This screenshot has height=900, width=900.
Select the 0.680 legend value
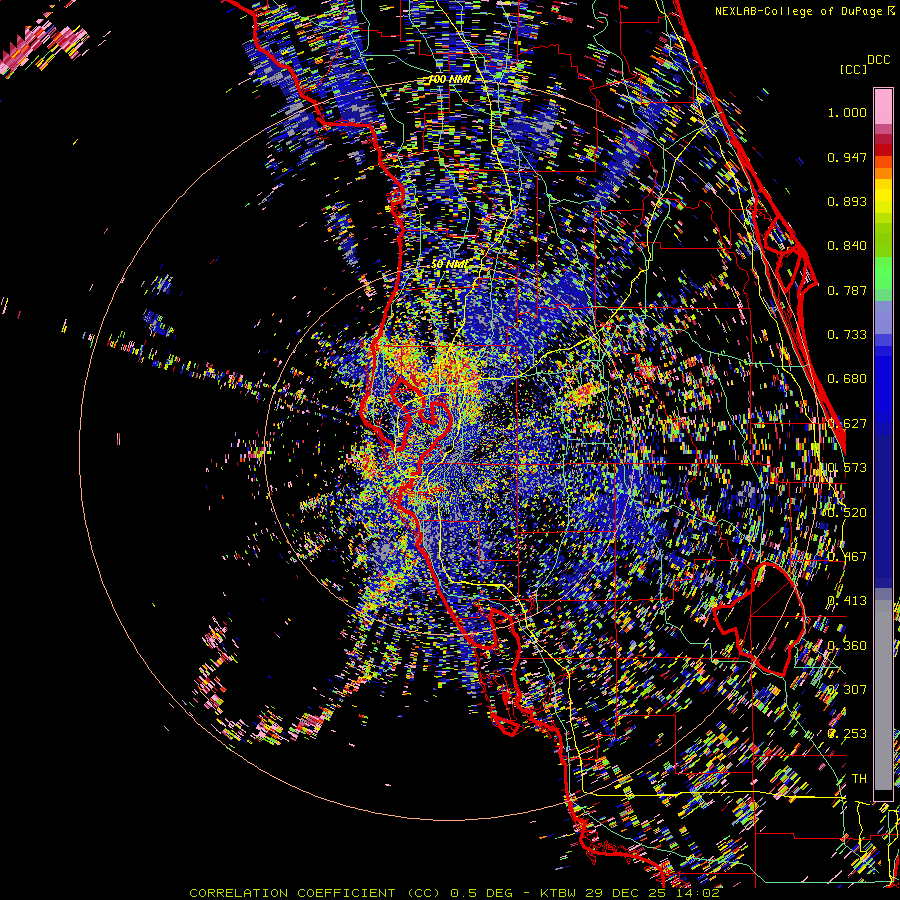(x=847, y=379)
